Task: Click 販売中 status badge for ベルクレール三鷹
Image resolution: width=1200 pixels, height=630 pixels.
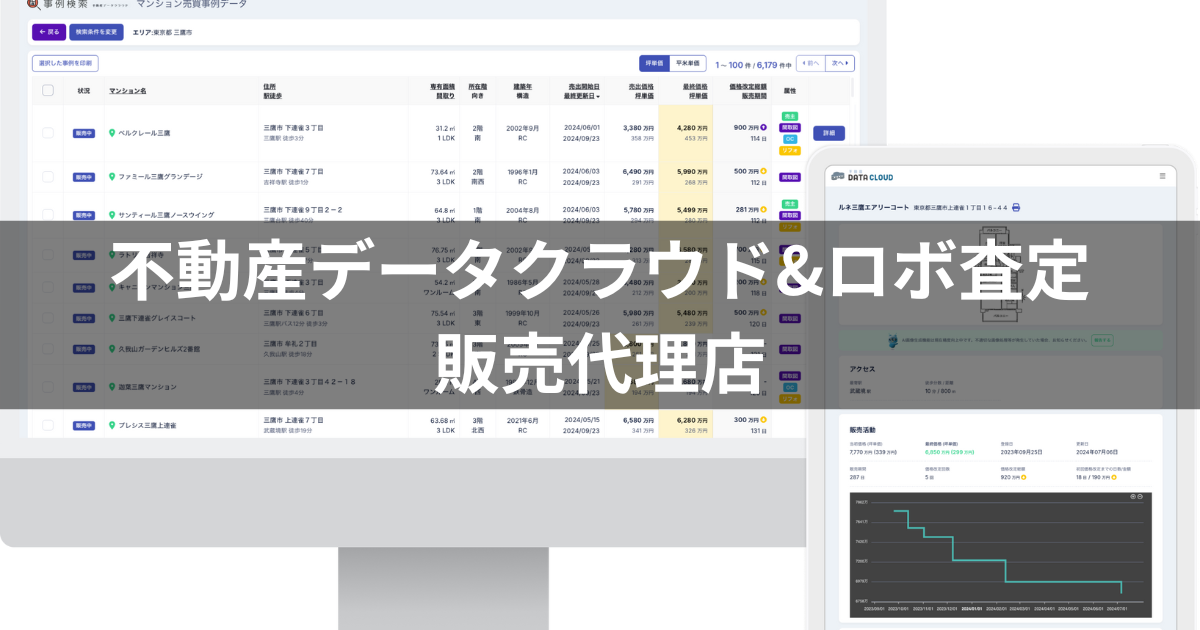Action: click(x=83, y=133)
